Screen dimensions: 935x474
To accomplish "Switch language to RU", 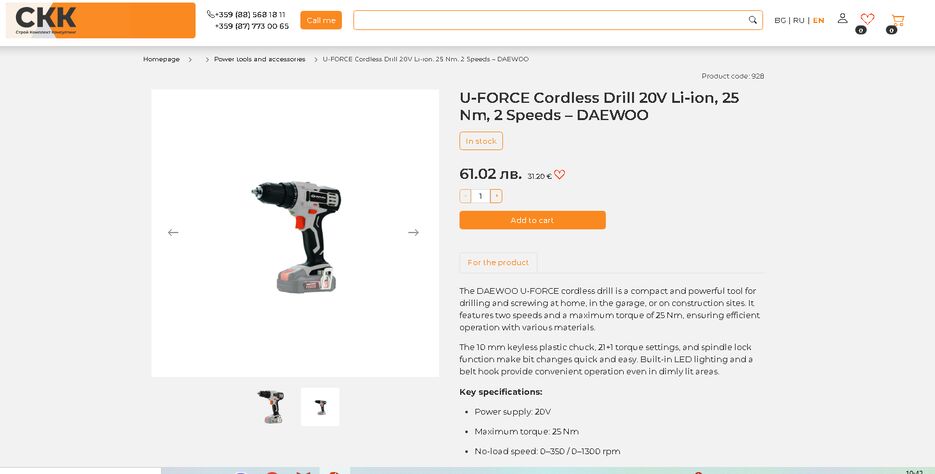I will tap(798, 20).
